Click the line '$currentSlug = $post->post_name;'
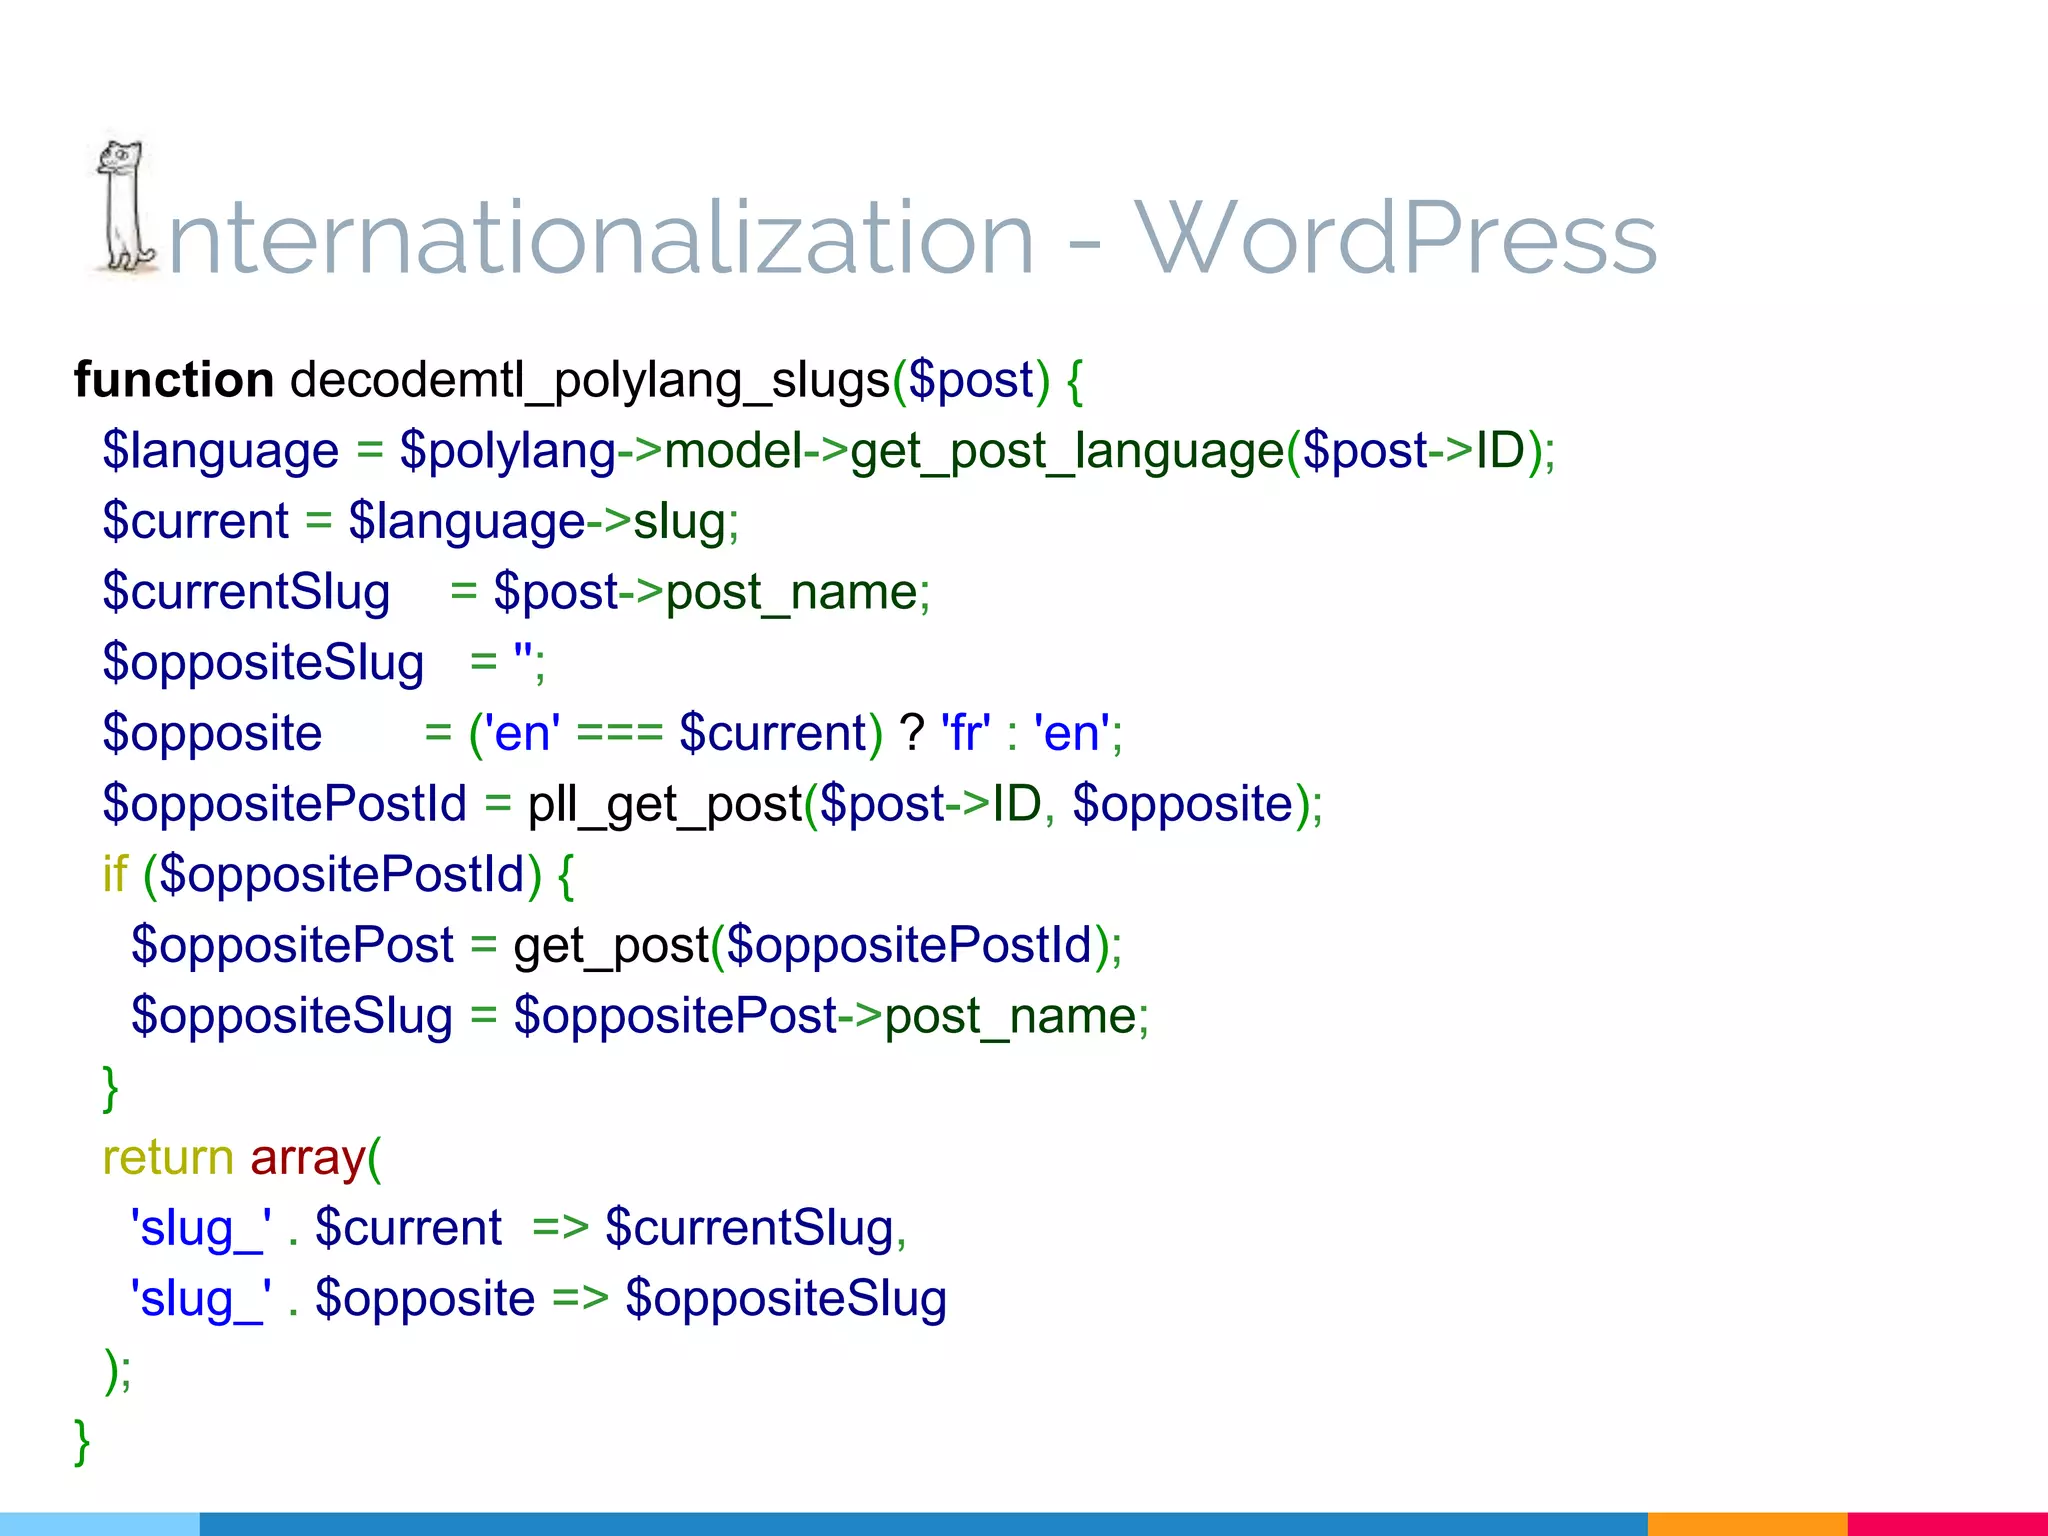 (x=517, y=594)
